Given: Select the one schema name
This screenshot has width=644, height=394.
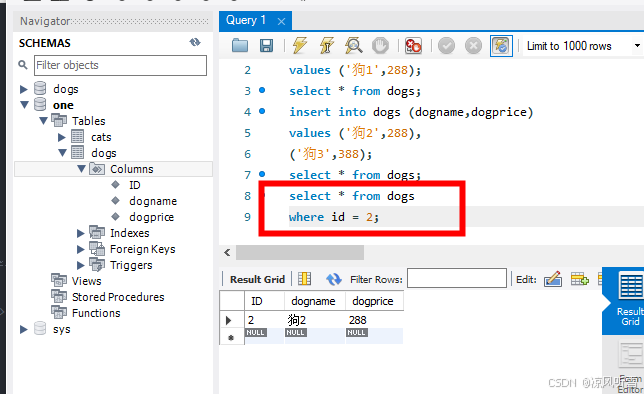Looking at the screenshot, I should [x=63, y=105].
